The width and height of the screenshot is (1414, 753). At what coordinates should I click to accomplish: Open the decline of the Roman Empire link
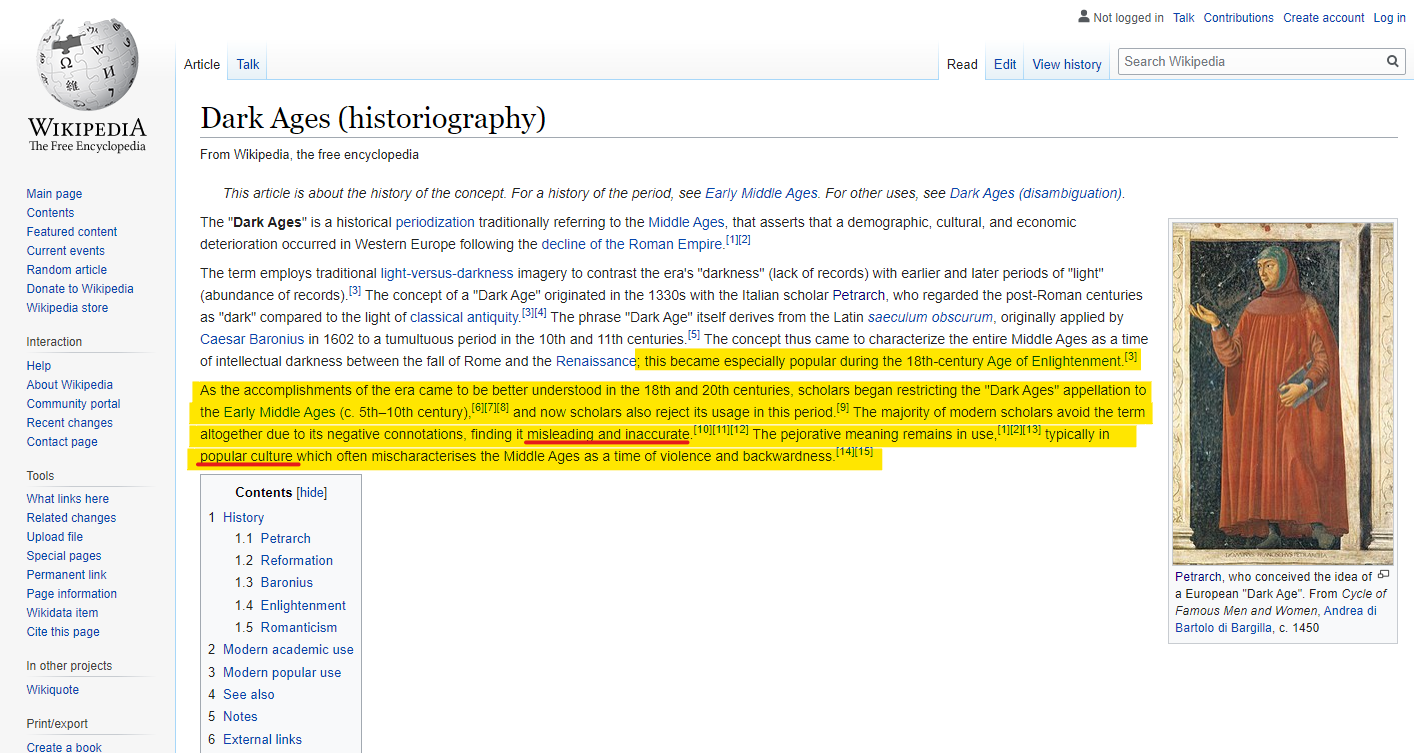(632, 244)
